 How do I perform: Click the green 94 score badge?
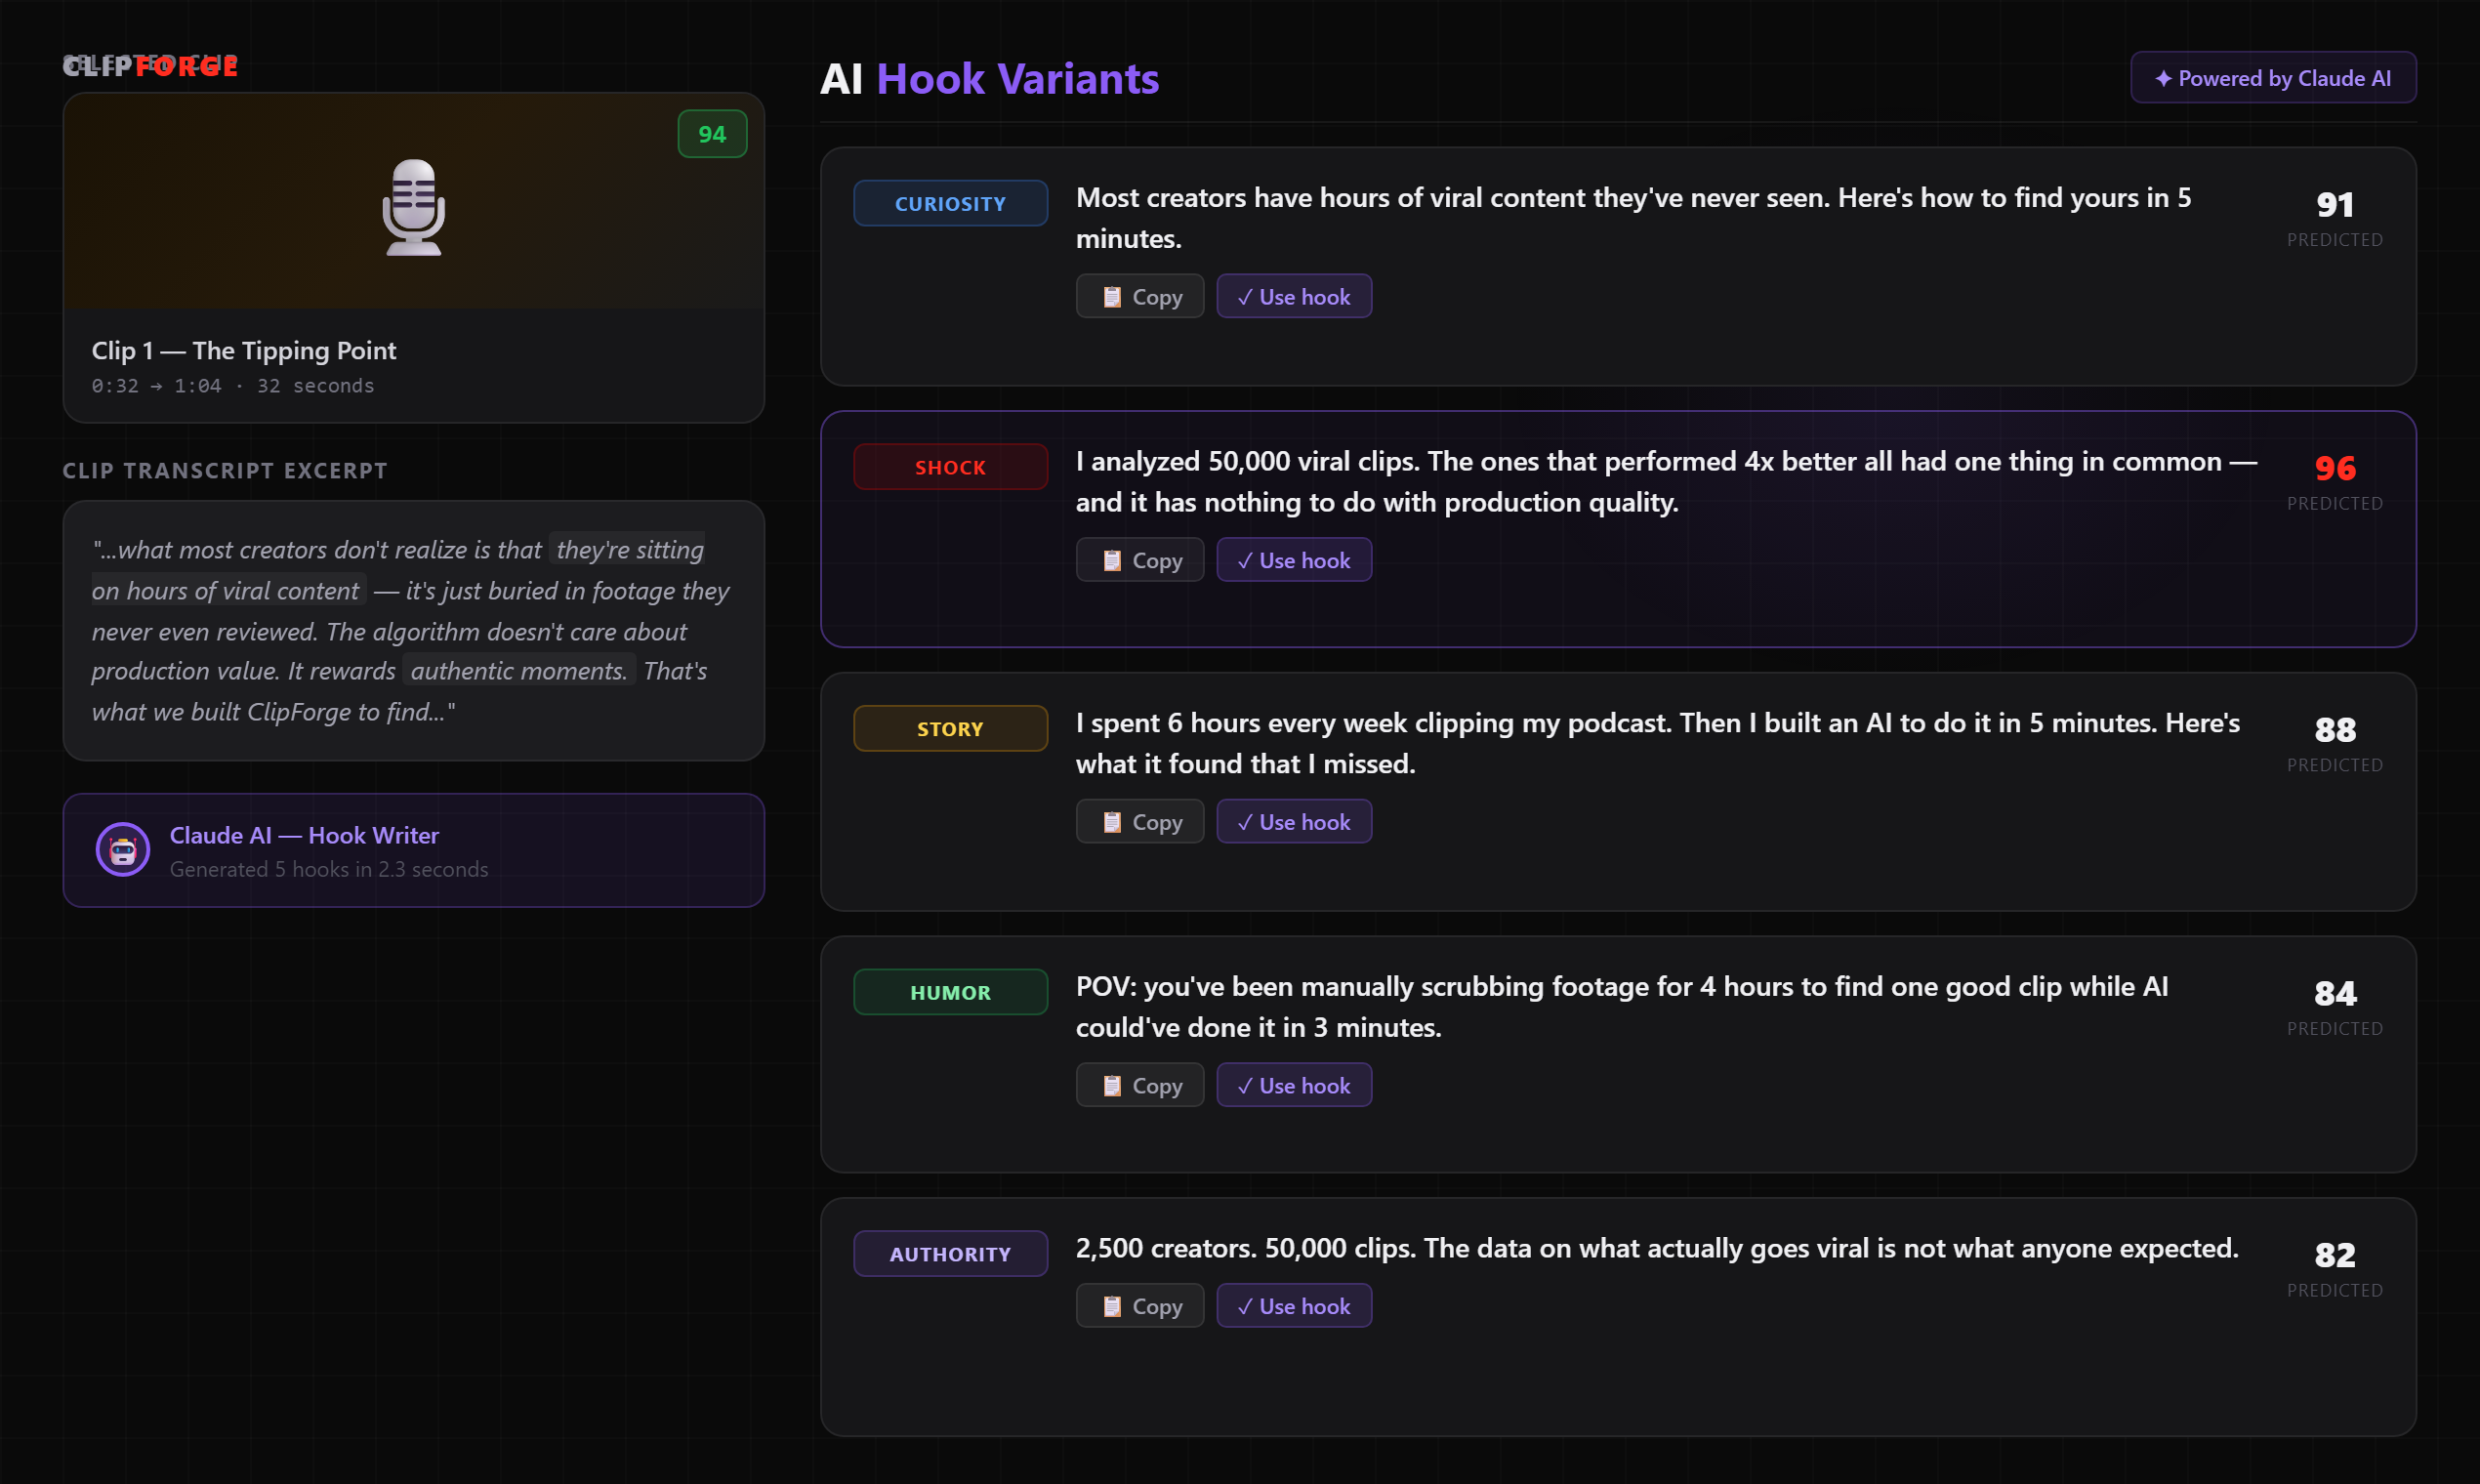click(x=711, y=134)
